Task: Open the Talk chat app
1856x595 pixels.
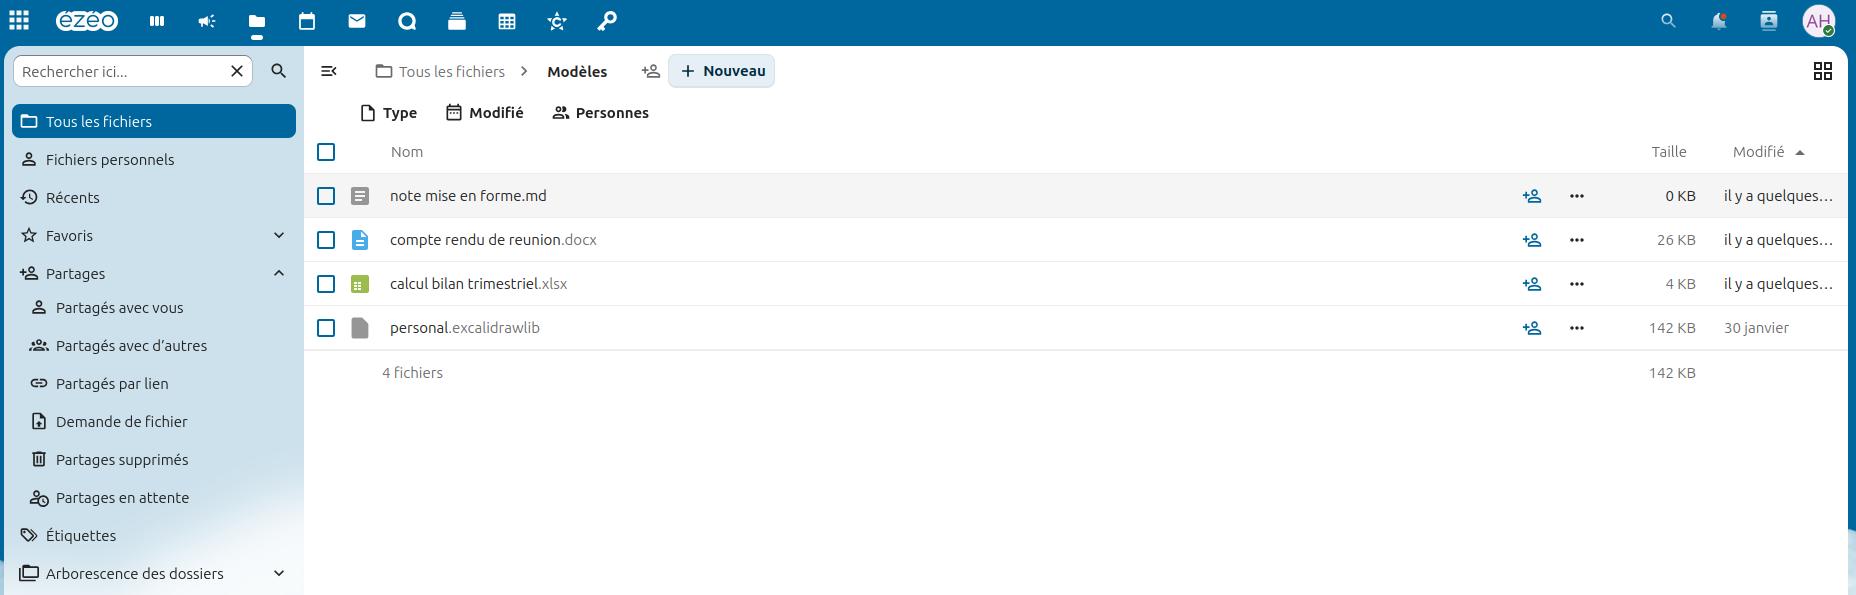Action: pos(407,20)
